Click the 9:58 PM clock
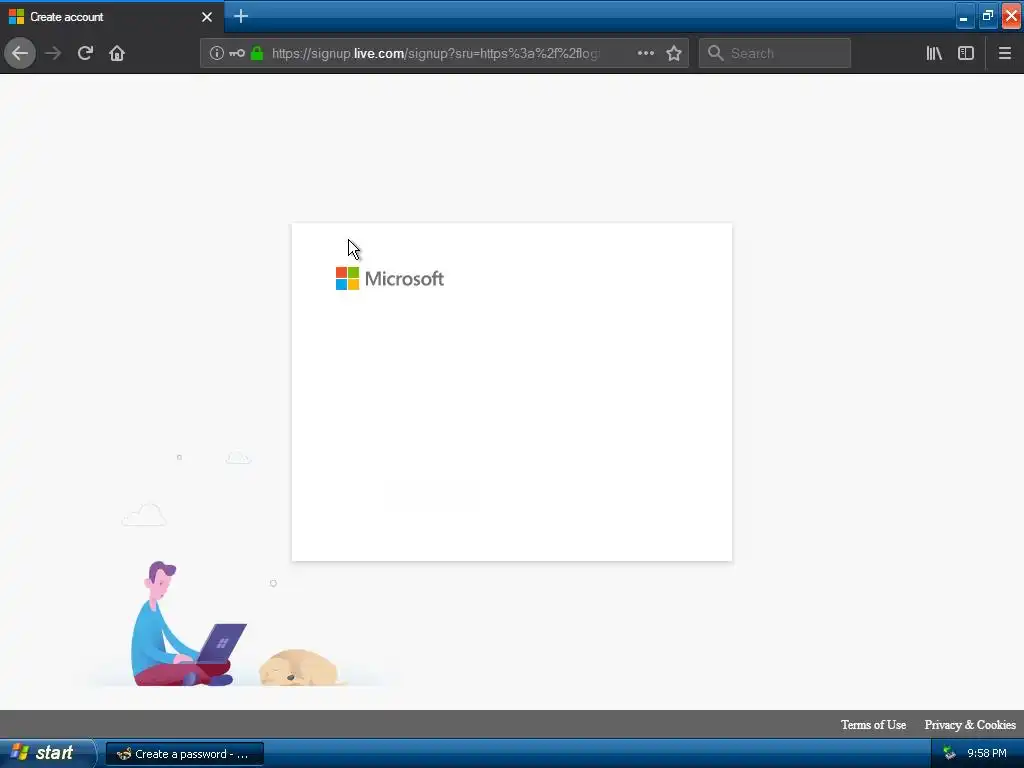Screen dimensions: 1024x768 (987, 754)
